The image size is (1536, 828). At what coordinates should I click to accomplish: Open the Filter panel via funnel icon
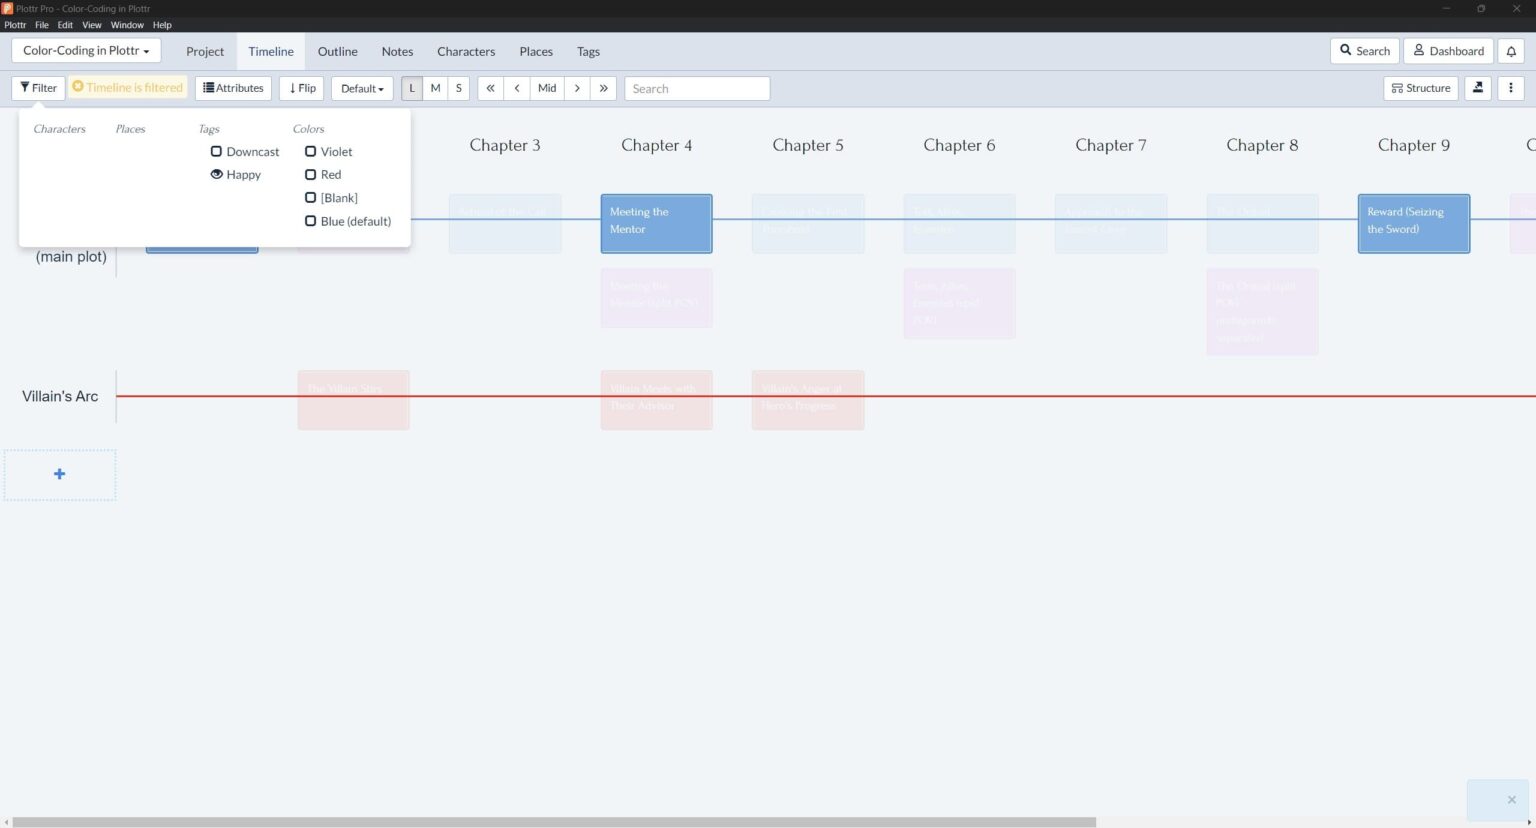(x=37, y=87)
